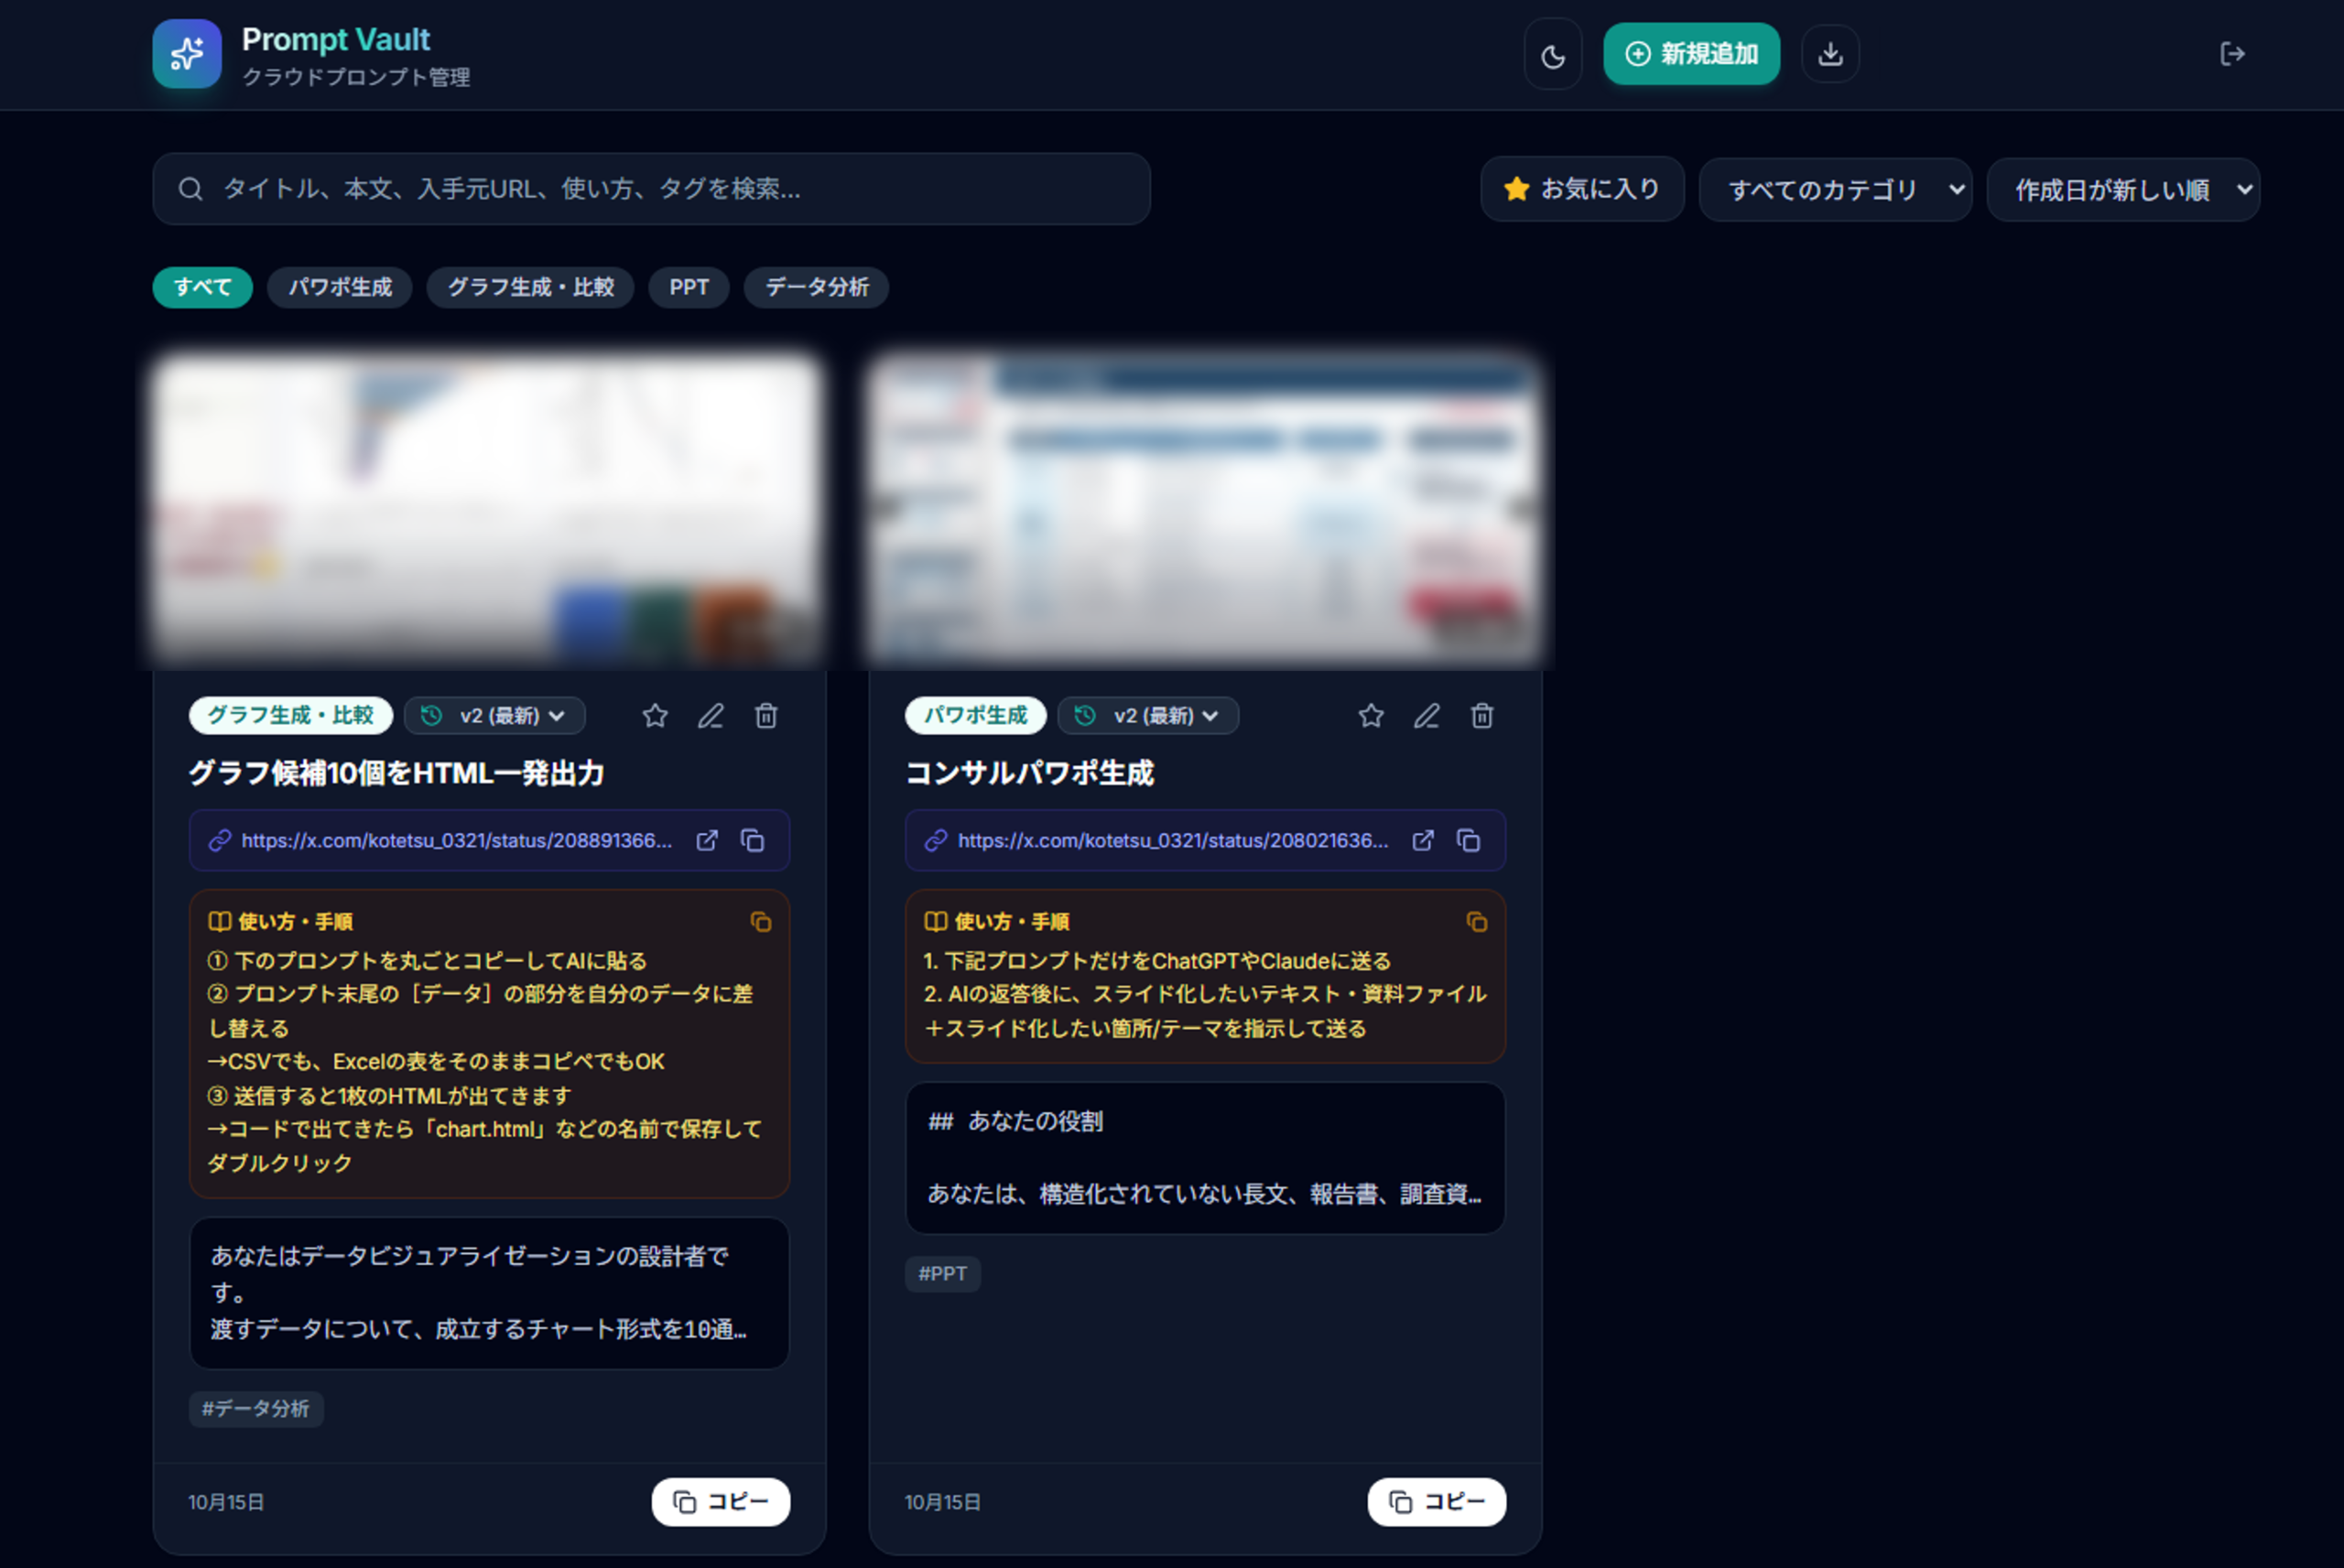
Task: Click the download export icon in header
Action: [1830, 54]
